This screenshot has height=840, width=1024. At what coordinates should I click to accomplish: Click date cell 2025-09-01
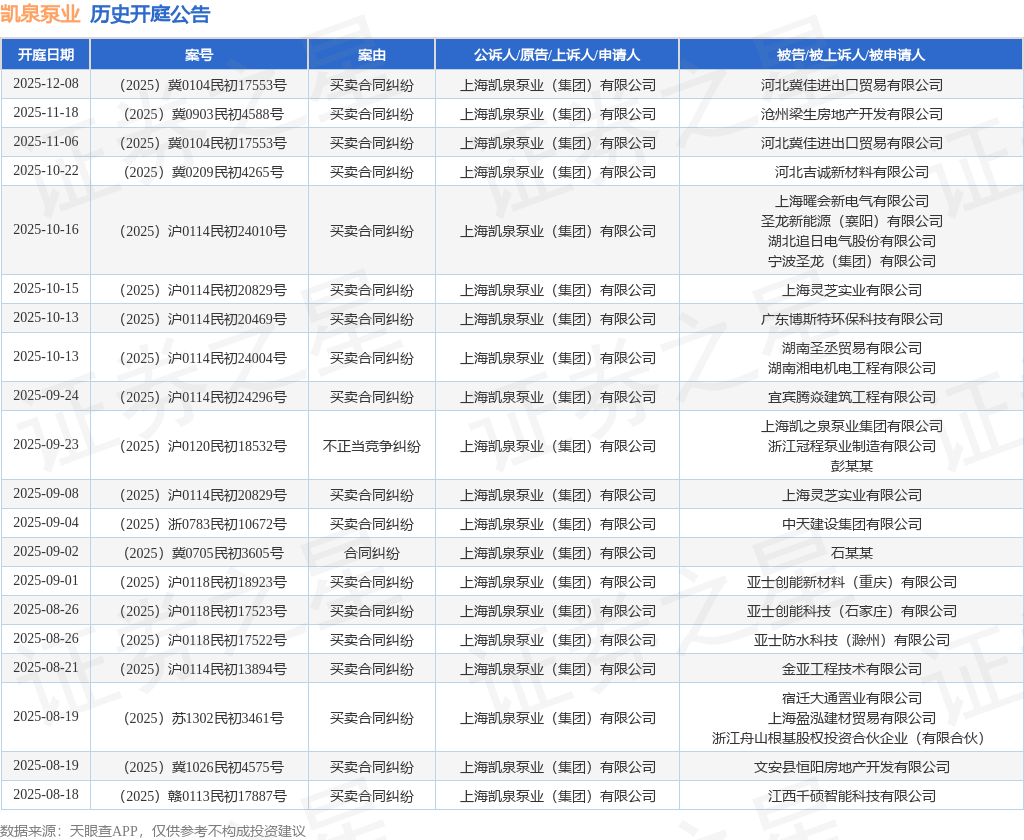tap(46, 581)
